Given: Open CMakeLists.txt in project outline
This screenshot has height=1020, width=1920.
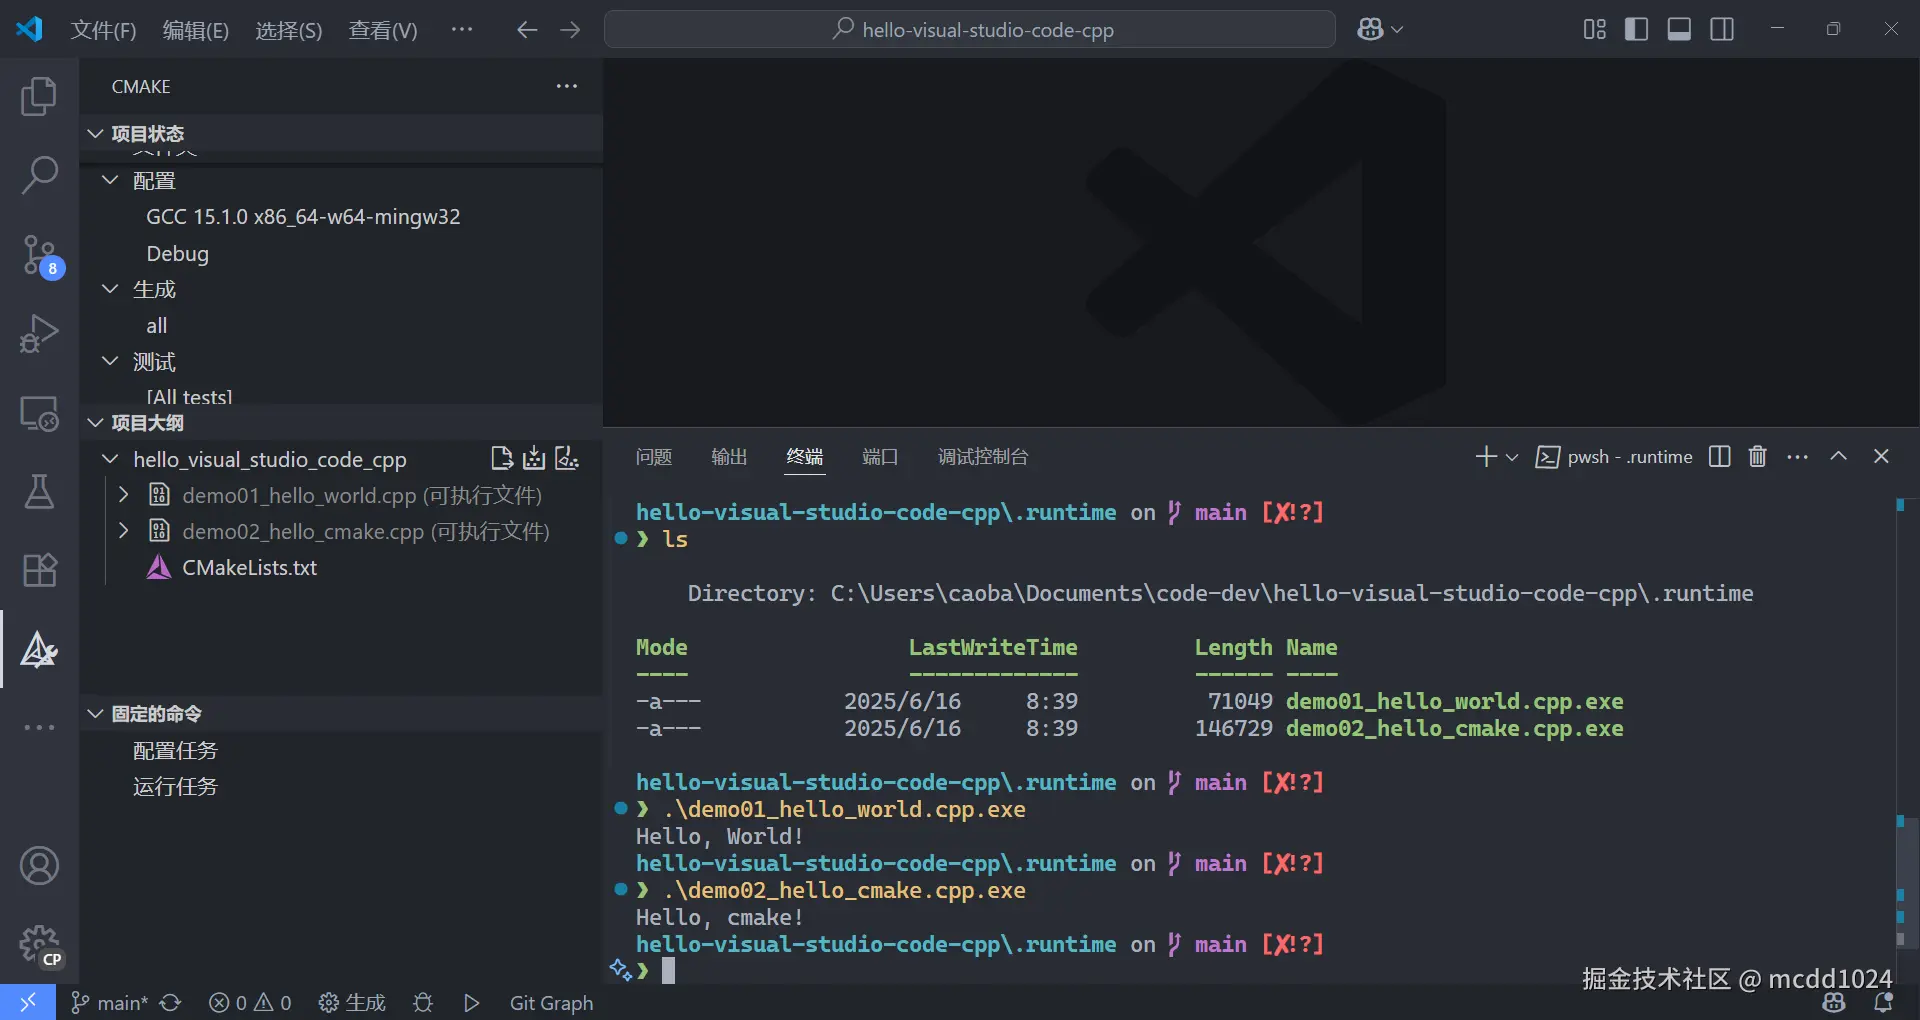Looking at the screenshot, I should 249,567.
